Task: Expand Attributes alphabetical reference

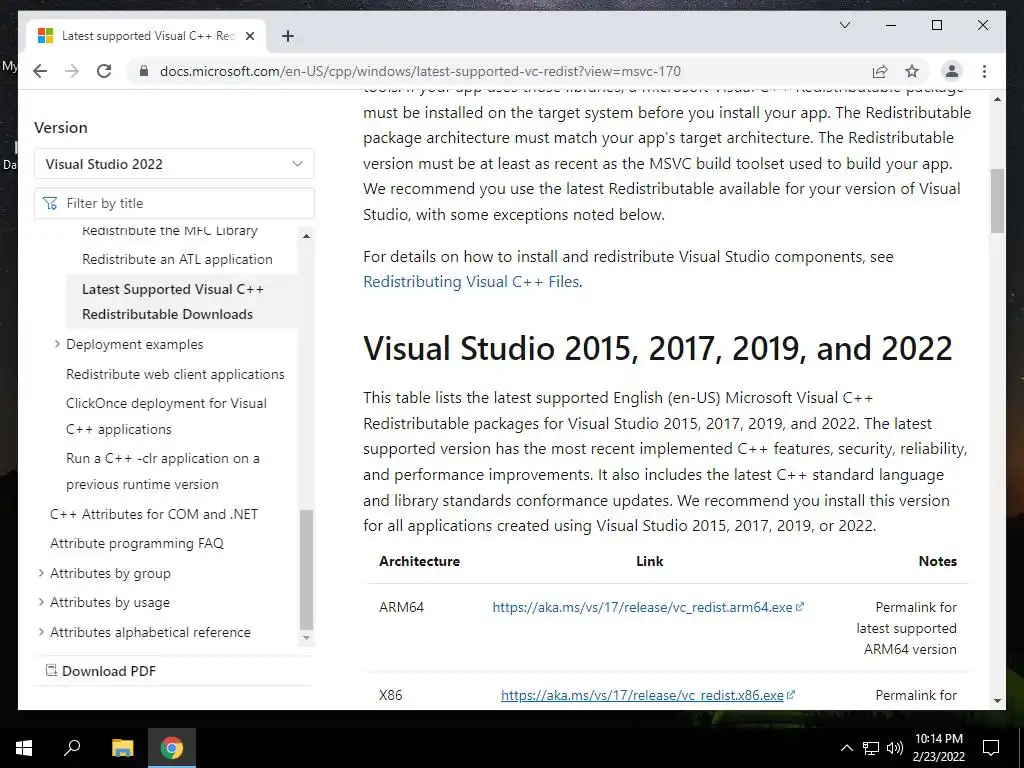Action: tap(41, 632)
